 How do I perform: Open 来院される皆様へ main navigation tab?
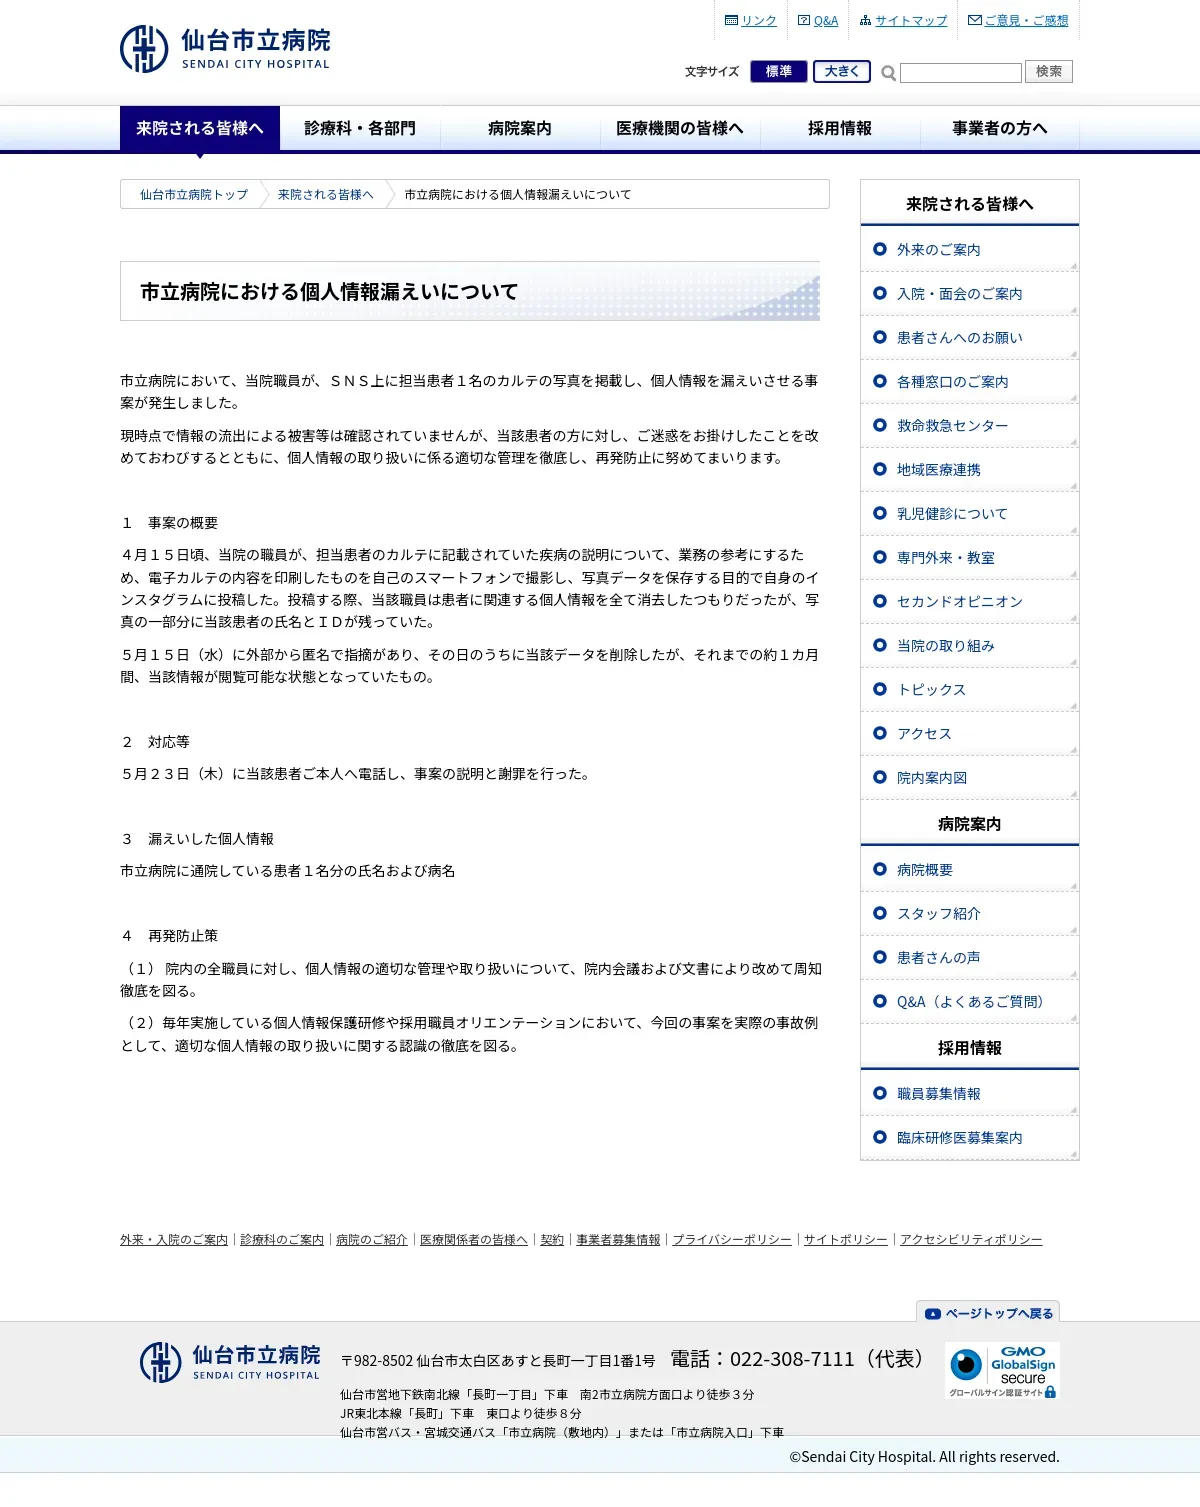coord(200,128)
